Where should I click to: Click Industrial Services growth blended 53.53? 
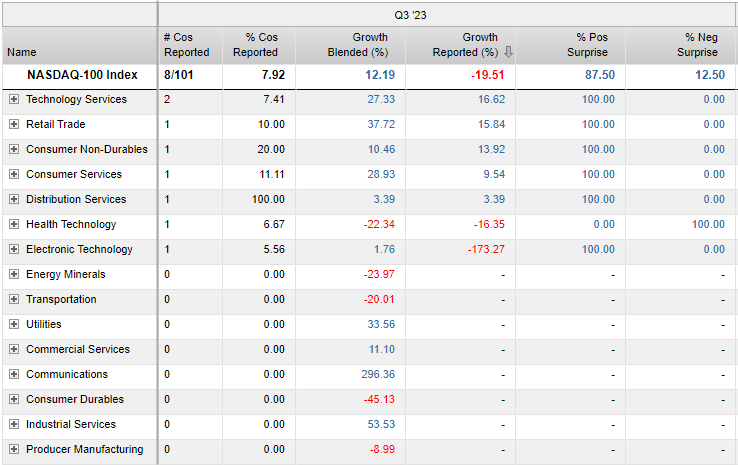(381, 424)
